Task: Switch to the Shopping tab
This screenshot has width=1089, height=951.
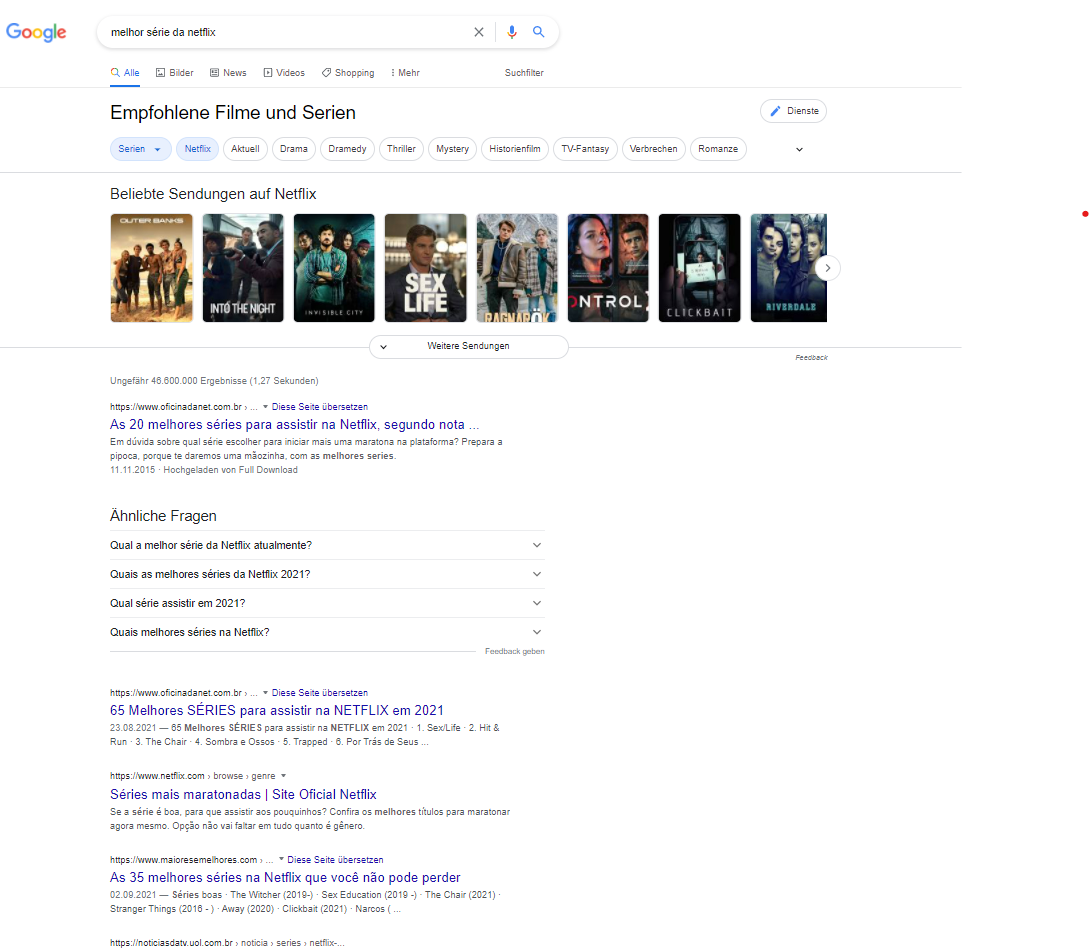Action: tap(347, 73)
